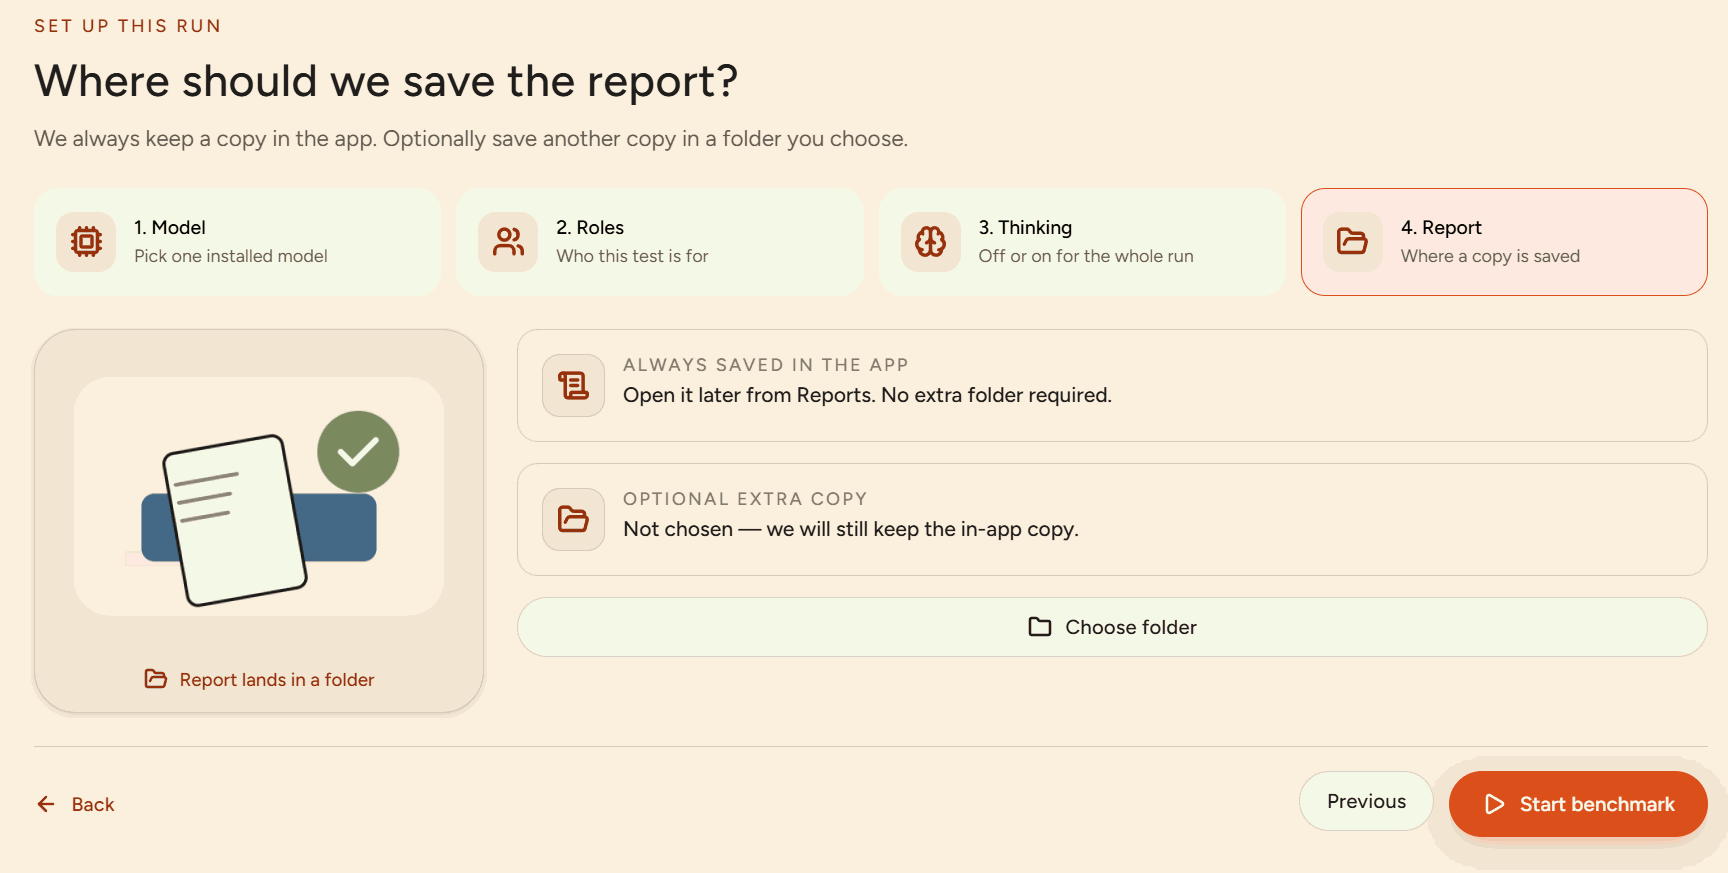Image resolution: width=1728 pixels, height=873 pixels.
Task: Click 'Who this test is for' subtitle
Action: (632, 256)
